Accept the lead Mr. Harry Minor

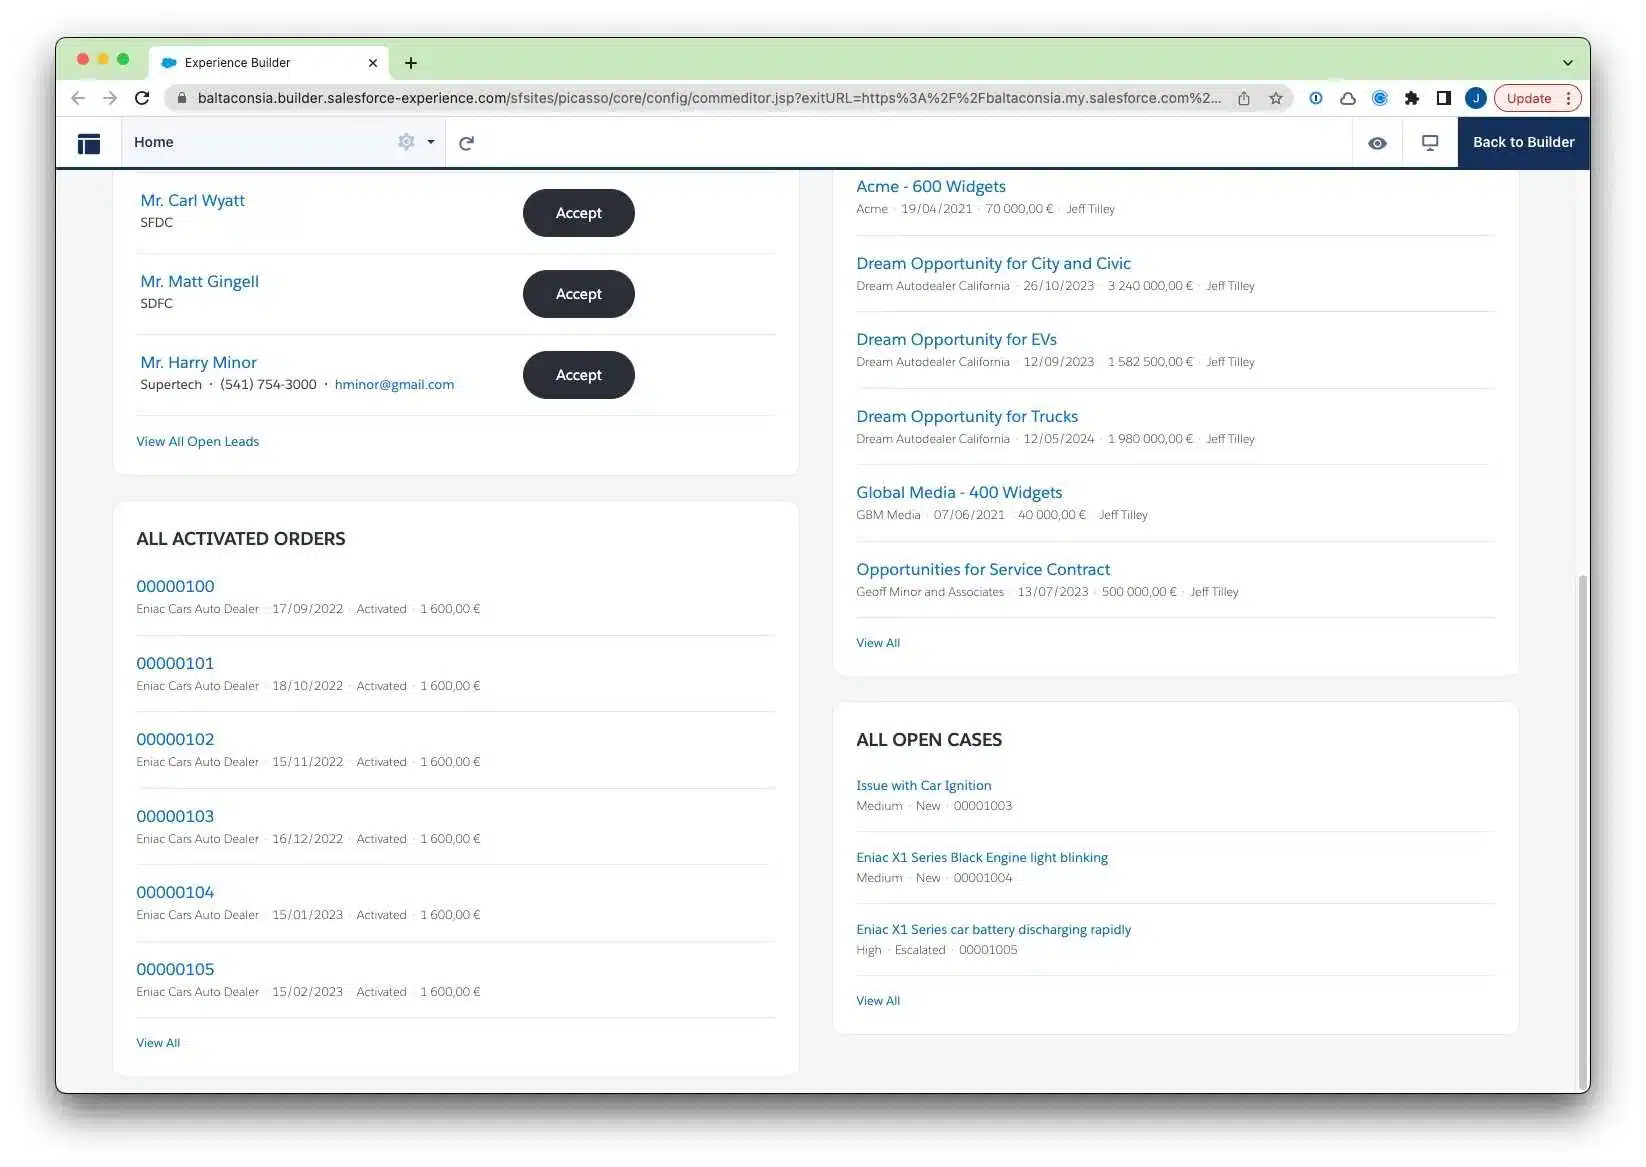[x=578, y=375]
